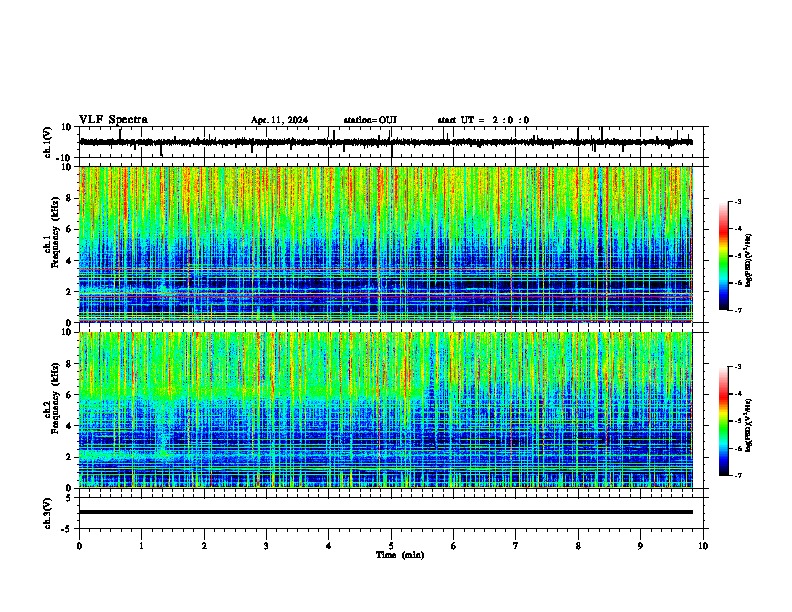
Task: Click the ch.1 spectrogram color scale bar
Action: pyautogui.click(x=724, y=256)
